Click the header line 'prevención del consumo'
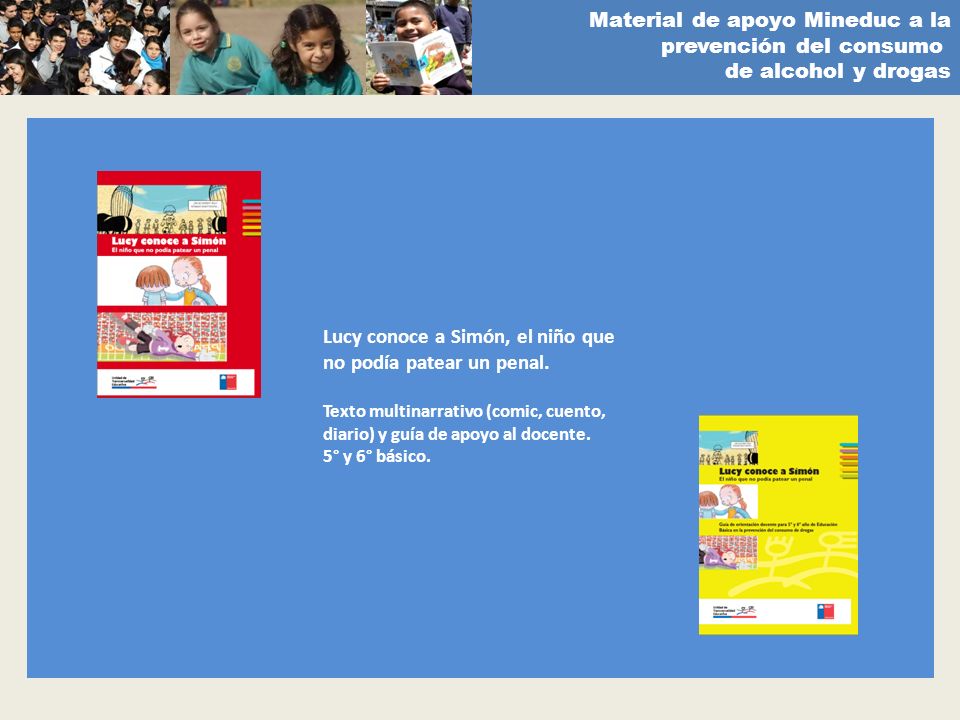This screenshot has height=720, width=960. click(x=801, y=46)
